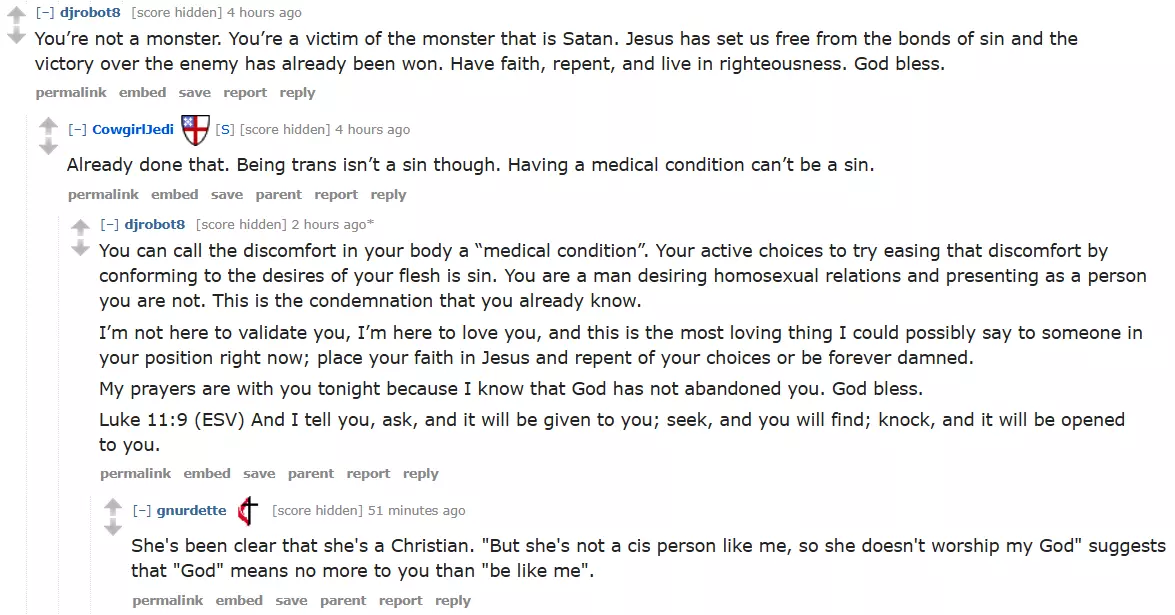The height and width of the screenshot is (615, 1175).
Task: Upvote djrobot8's top comment
Action: tap(16, 15)
